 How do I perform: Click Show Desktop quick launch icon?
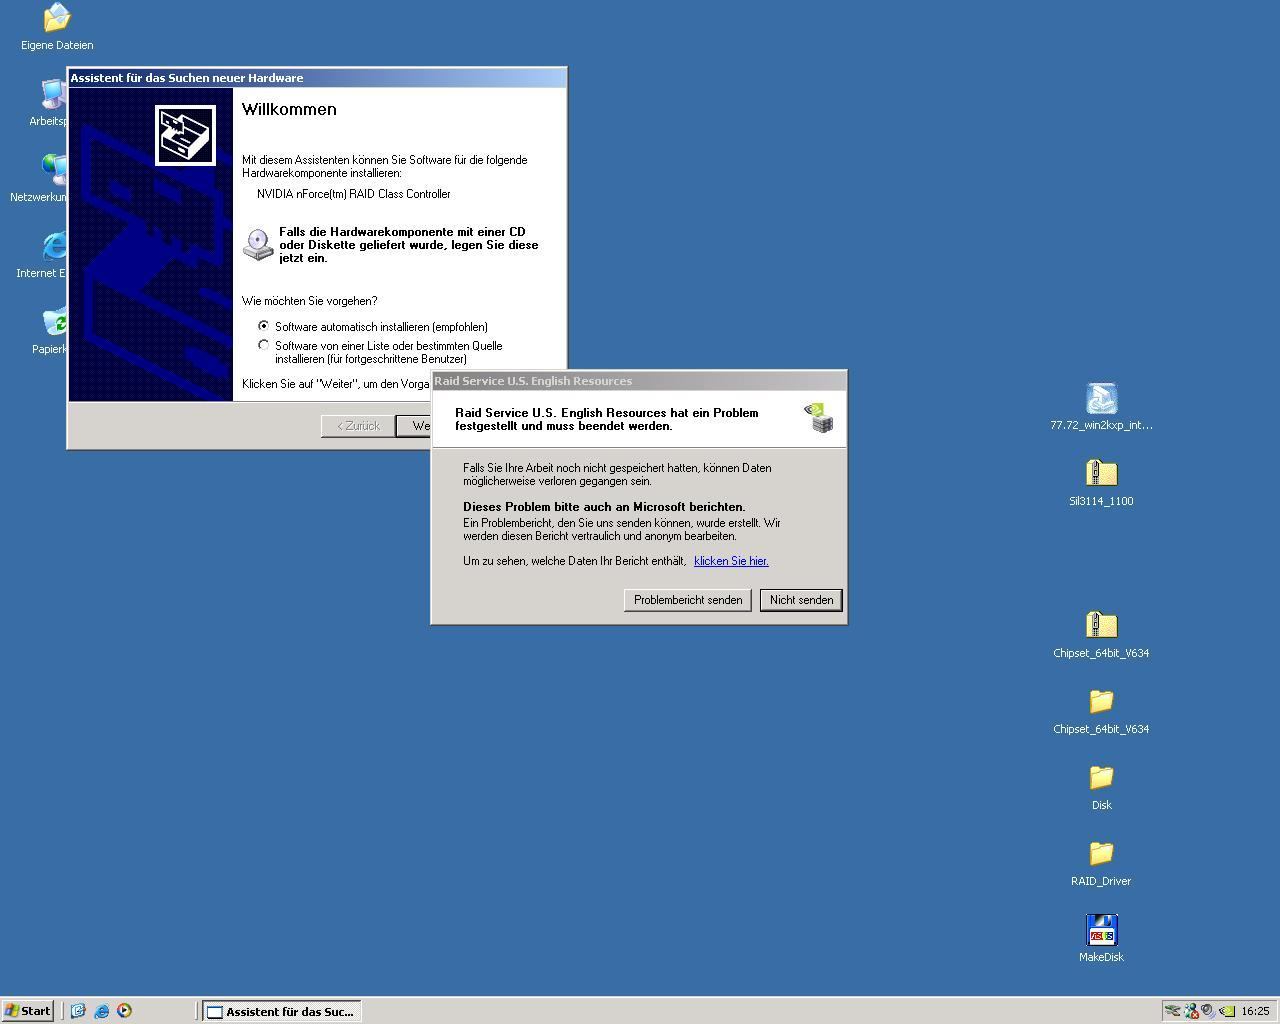78,1011
